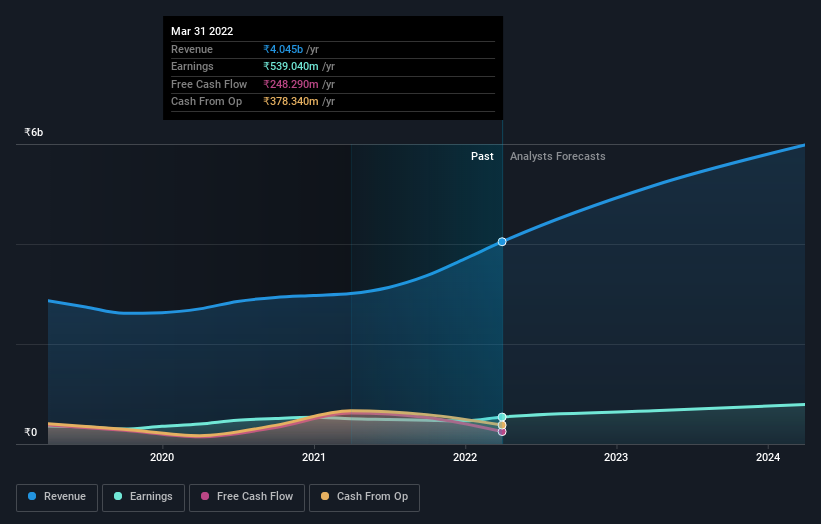This screenshot has height=524, width=821.
Task: Toggle the Revenue legend button
Action: pyautogui.click(x=57, y=497)
